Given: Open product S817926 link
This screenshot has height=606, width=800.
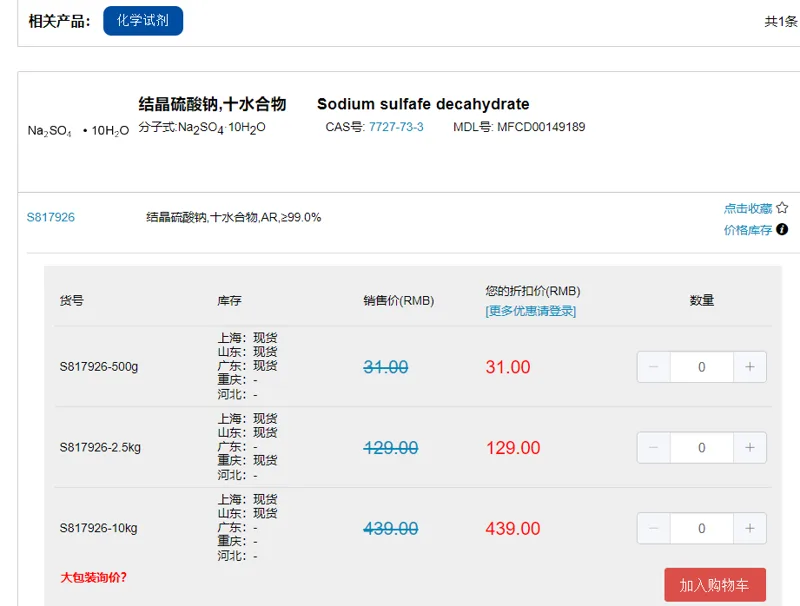Looking at the screenshot, I should point(51,217).
